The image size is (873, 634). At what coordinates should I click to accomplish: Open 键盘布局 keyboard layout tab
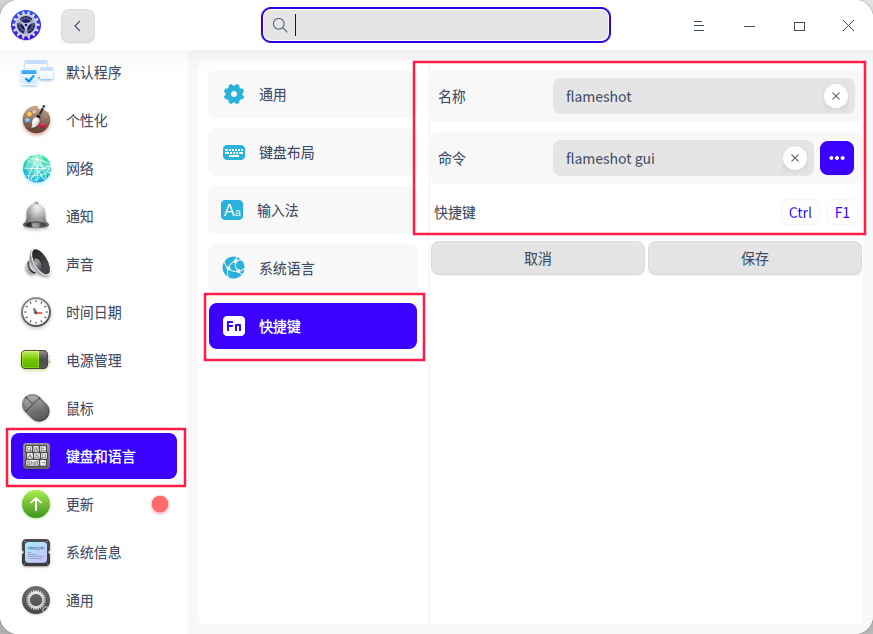(313, 153)
